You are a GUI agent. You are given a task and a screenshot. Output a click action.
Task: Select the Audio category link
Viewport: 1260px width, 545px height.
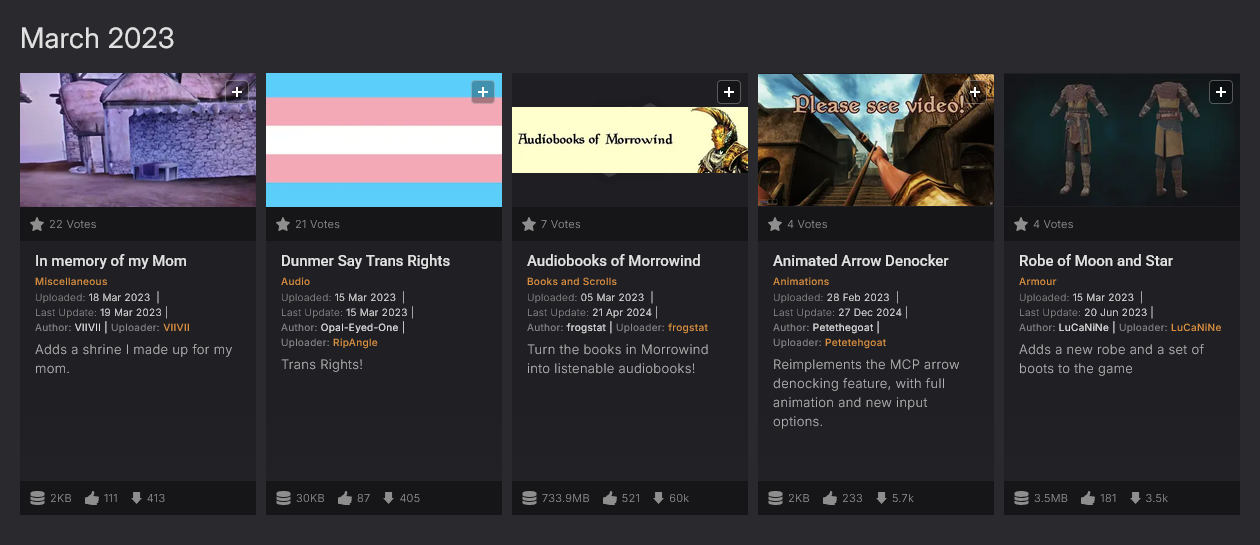[296, 282]
